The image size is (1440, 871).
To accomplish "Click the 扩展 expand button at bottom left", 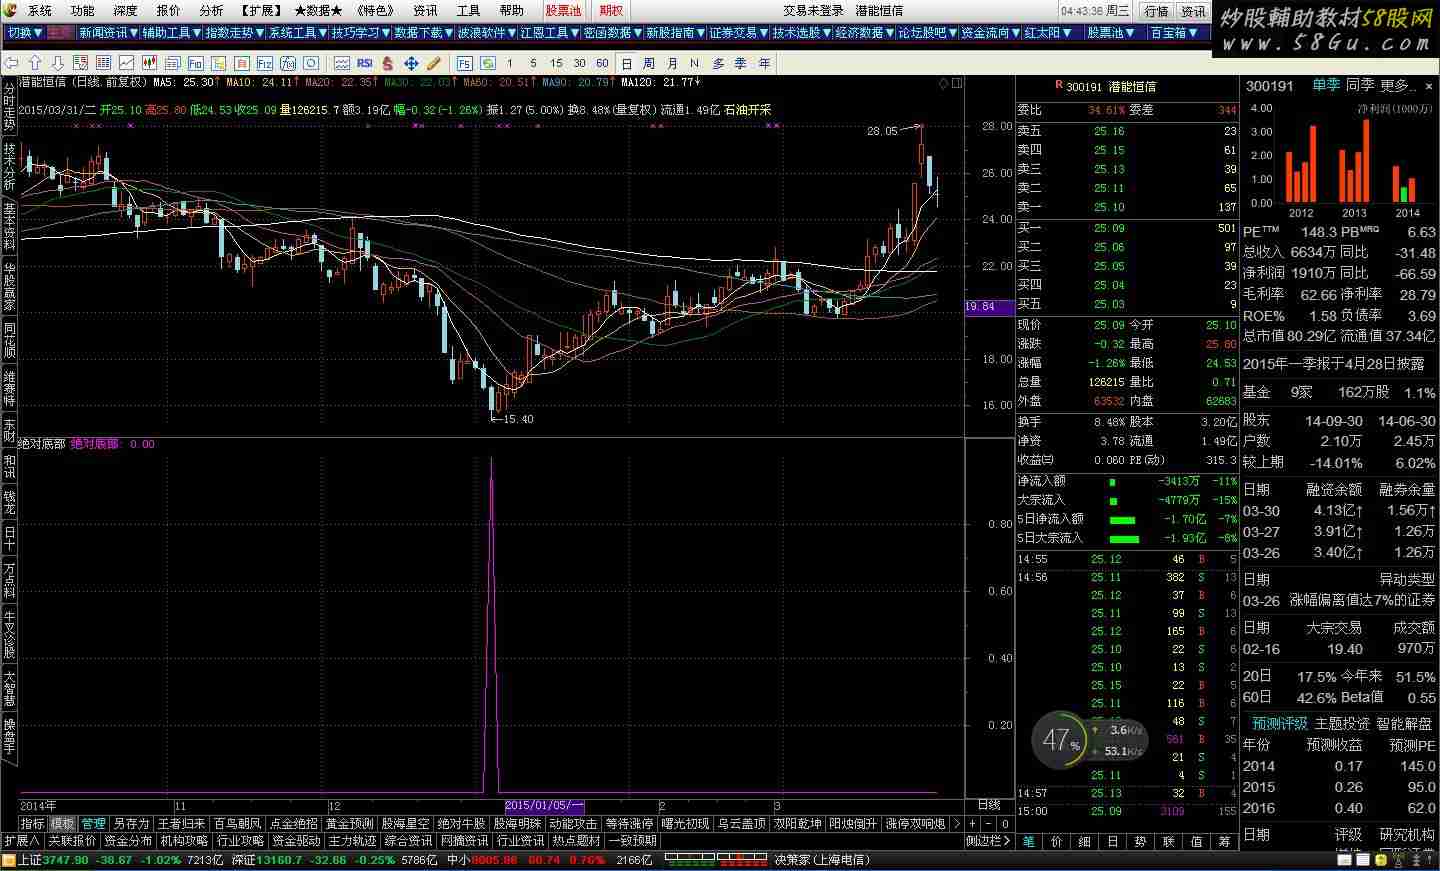I will (21, 841).
